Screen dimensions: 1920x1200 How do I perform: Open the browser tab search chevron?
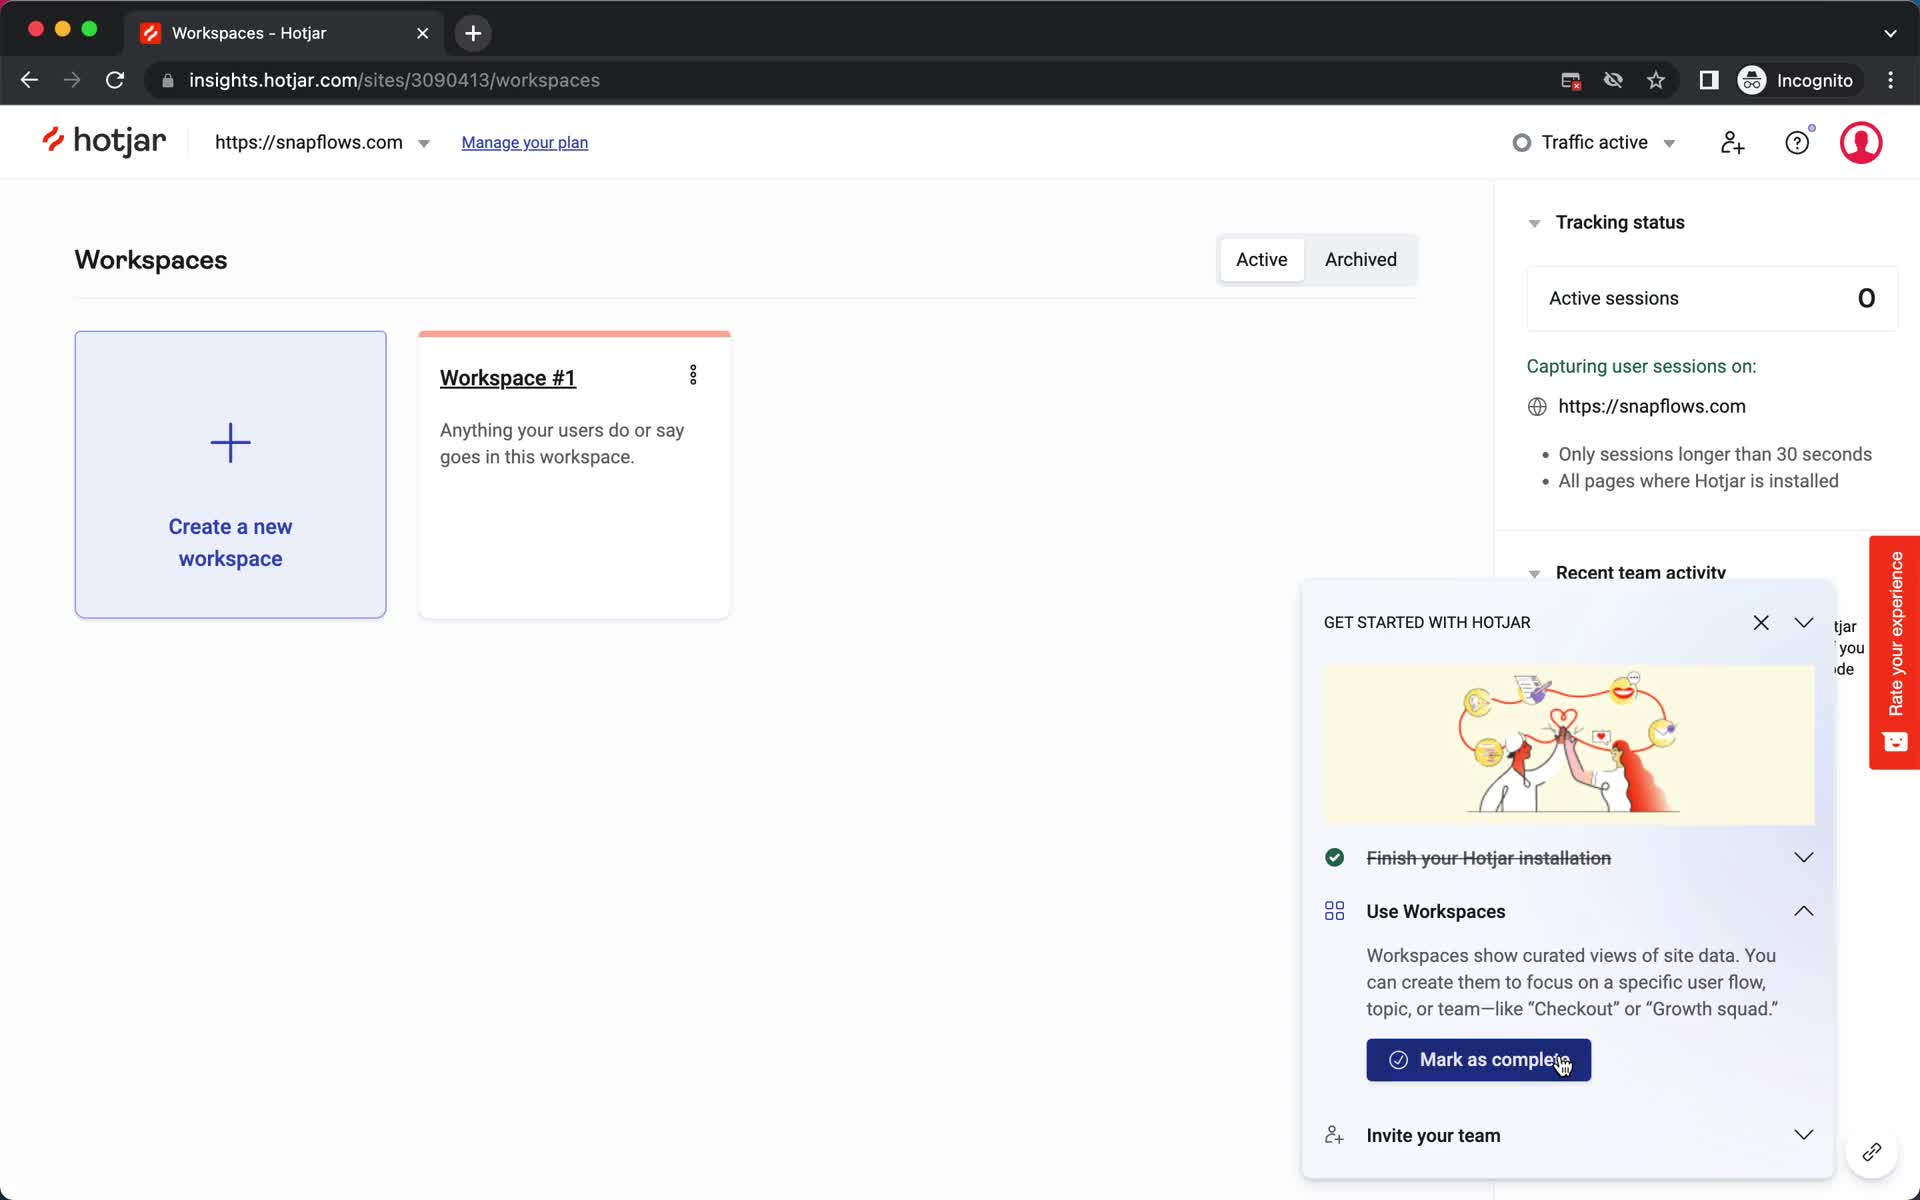tap(1890, 33)
